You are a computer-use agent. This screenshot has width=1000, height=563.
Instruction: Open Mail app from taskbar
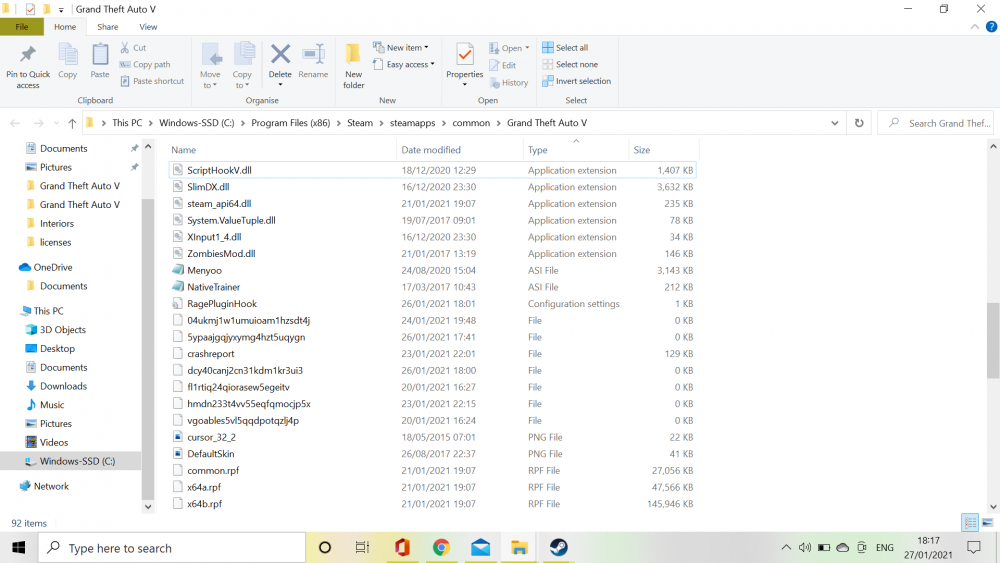(481, 548)
